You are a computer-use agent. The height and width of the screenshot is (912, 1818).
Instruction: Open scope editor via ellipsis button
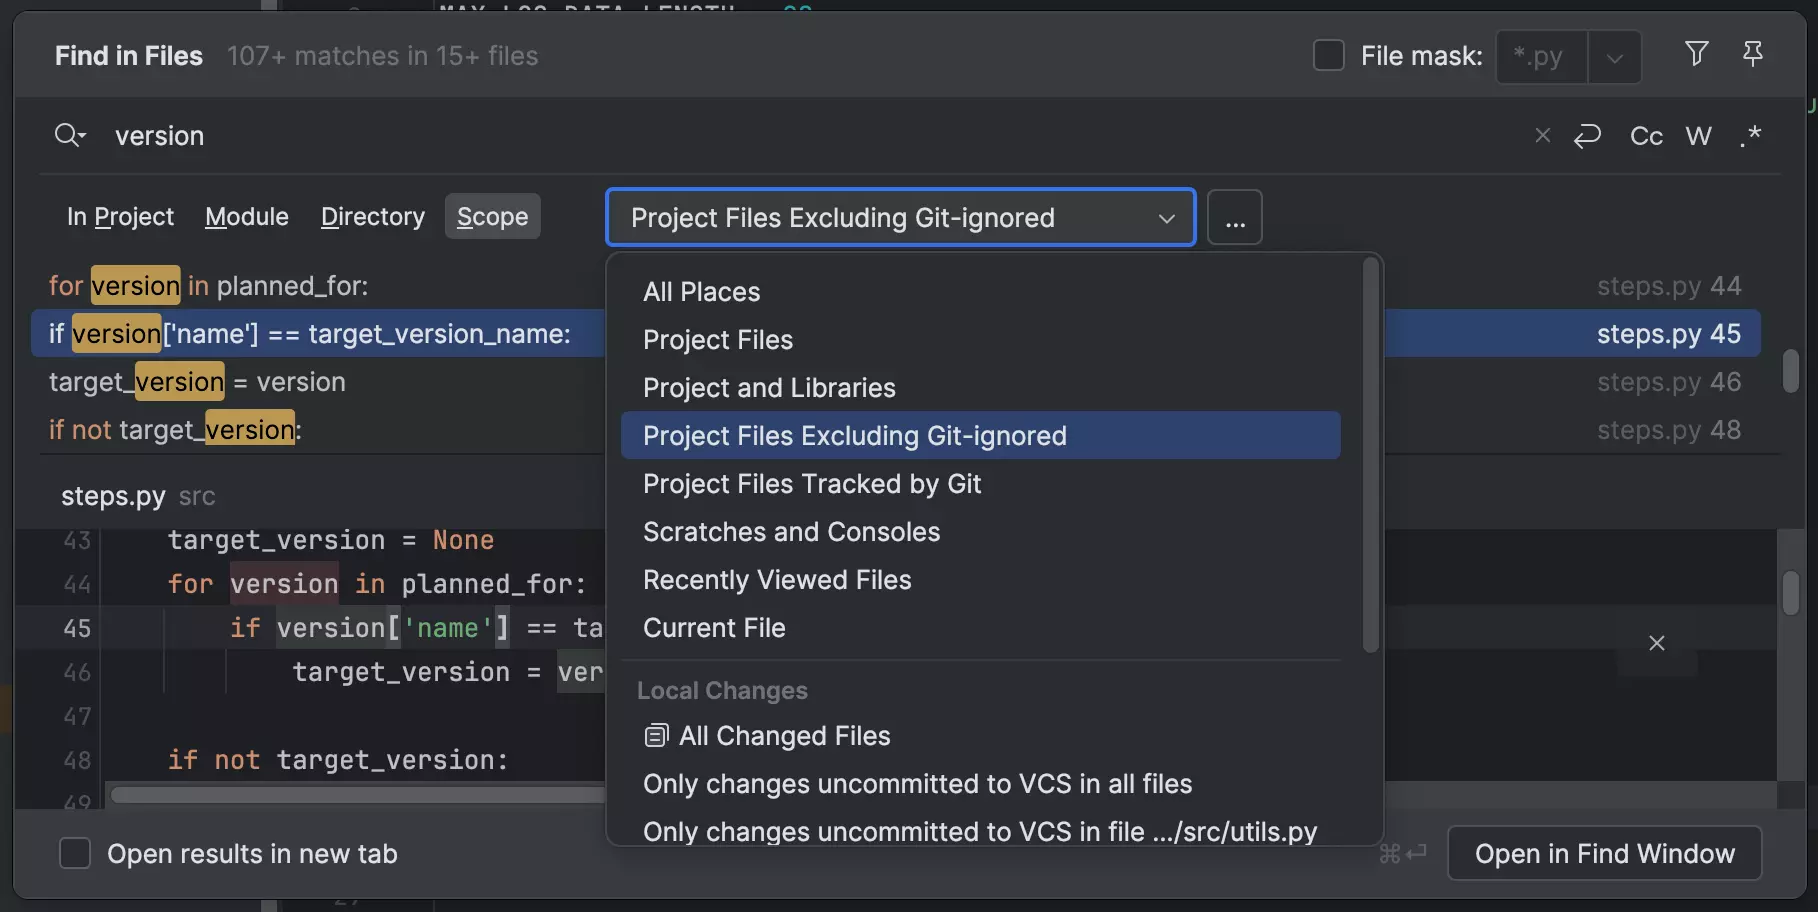click(1235, 218)
